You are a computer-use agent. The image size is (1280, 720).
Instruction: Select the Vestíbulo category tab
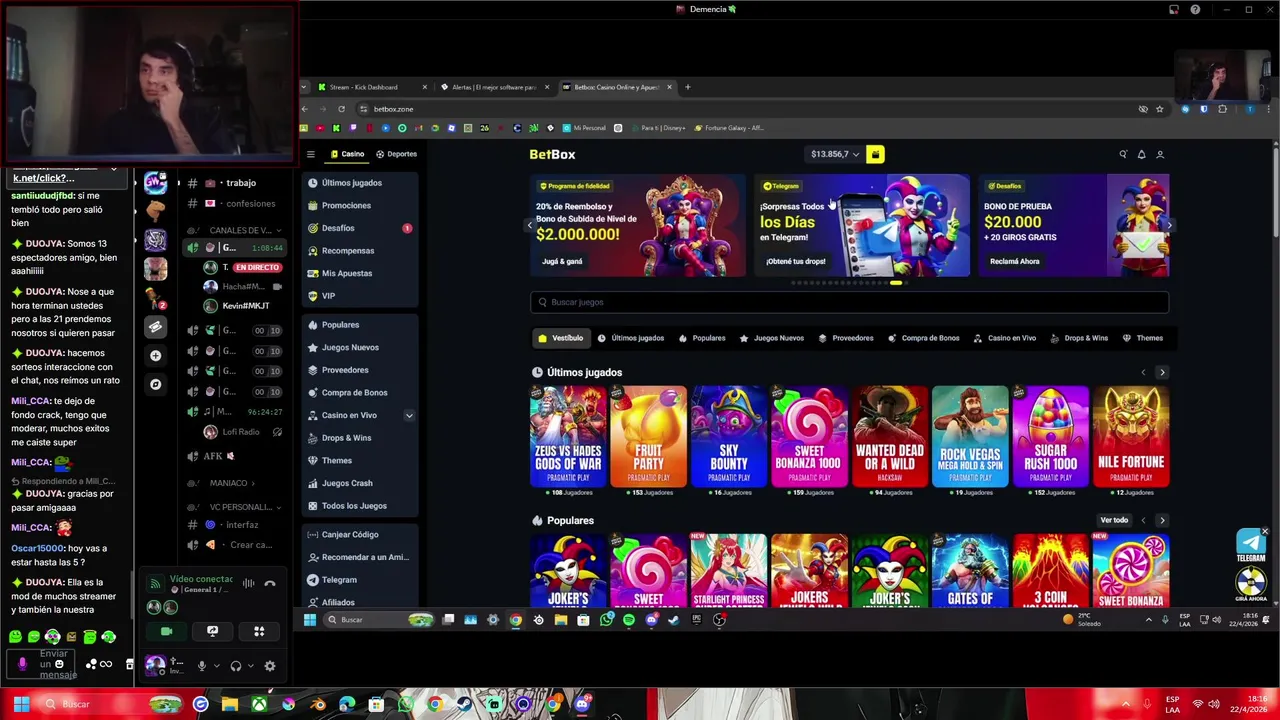[x=560, y=338]
